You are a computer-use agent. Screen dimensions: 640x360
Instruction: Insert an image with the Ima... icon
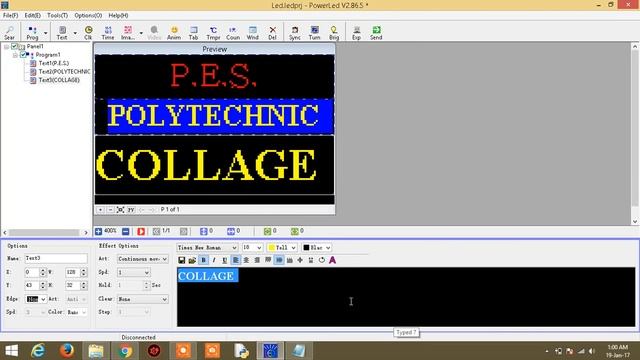128,33
